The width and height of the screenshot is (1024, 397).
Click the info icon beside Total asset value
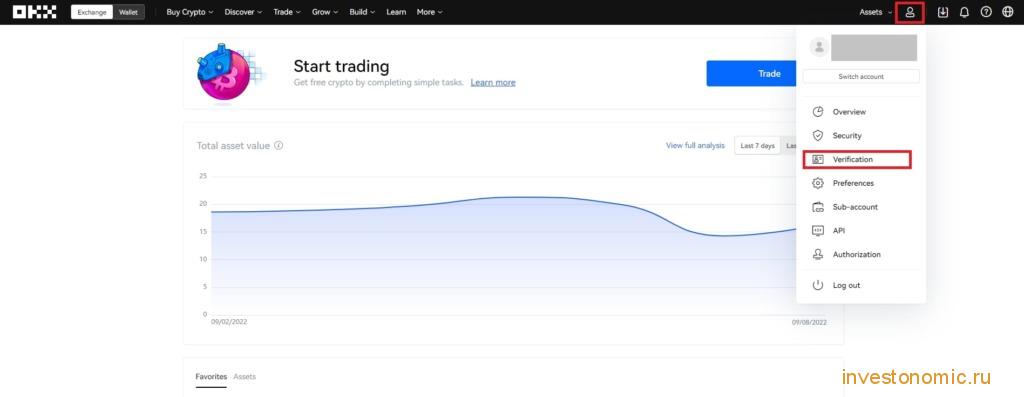[x=279, y=146]
